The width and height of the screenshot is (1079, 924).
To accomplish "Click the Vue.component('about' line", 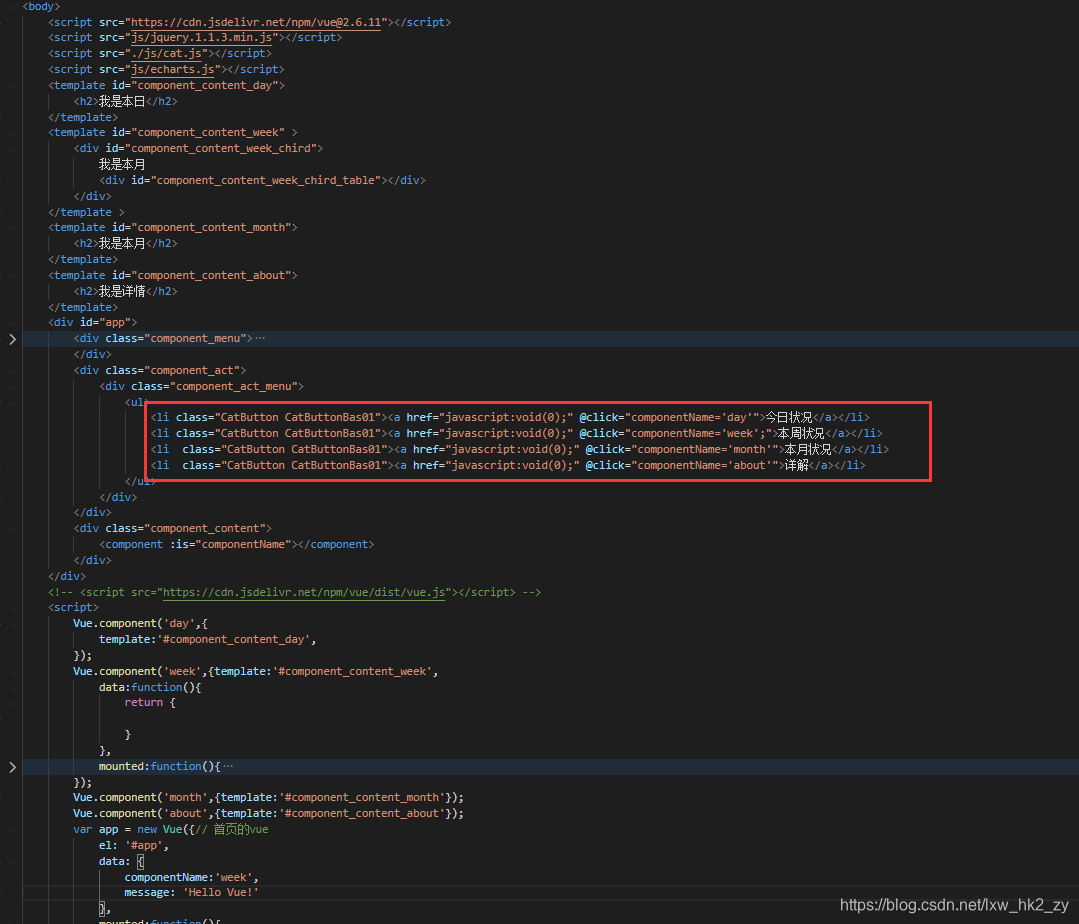I will [x=268, y=813].
